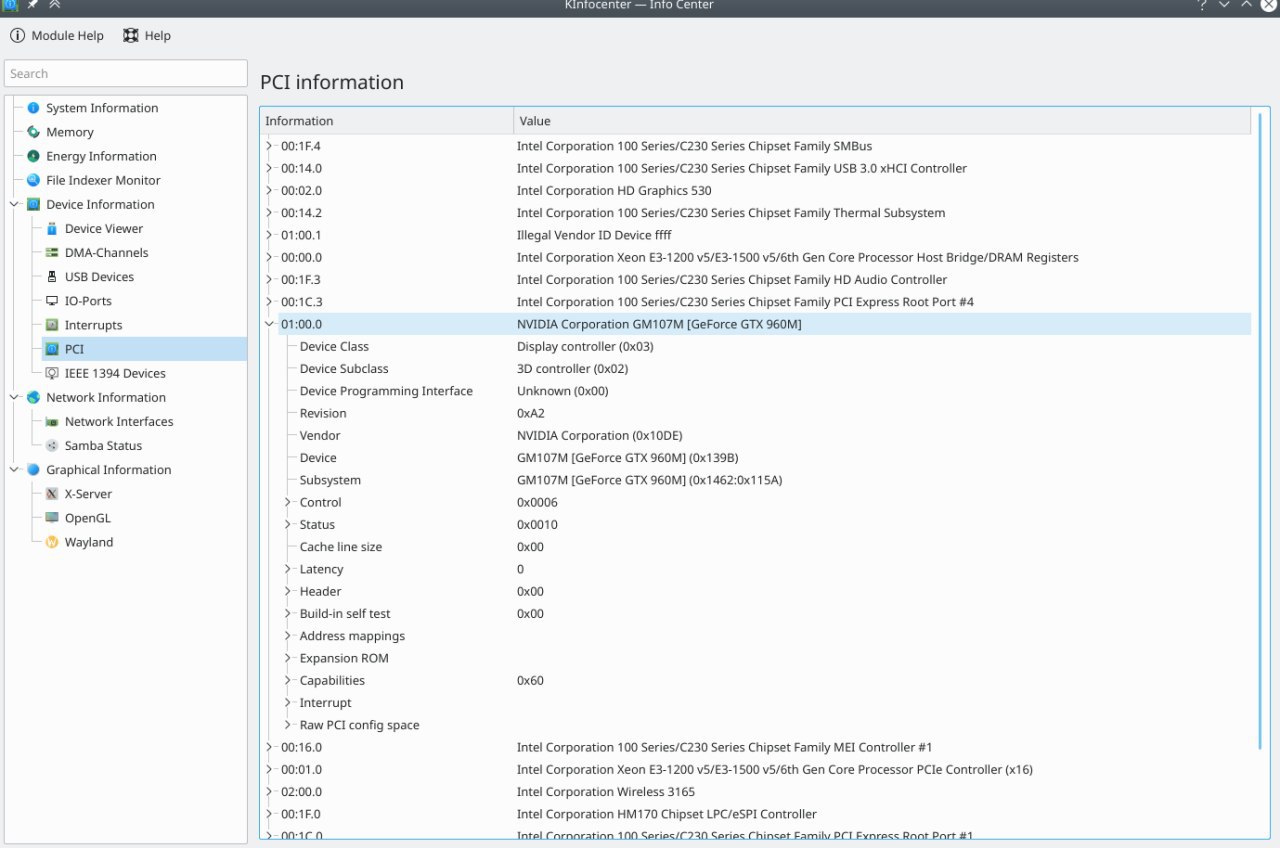The width and height of the screenshot is (1280, 848).
Task: Open Module Help
Action: click(57, 35)
